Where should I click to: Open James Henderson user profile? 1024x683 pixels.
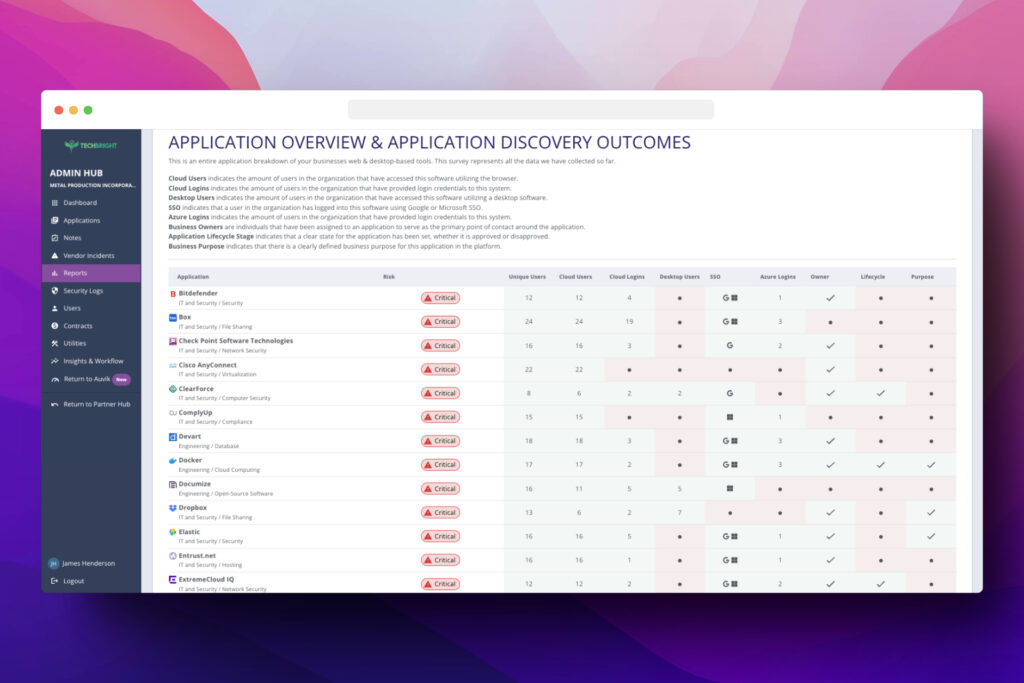(82, 563)
